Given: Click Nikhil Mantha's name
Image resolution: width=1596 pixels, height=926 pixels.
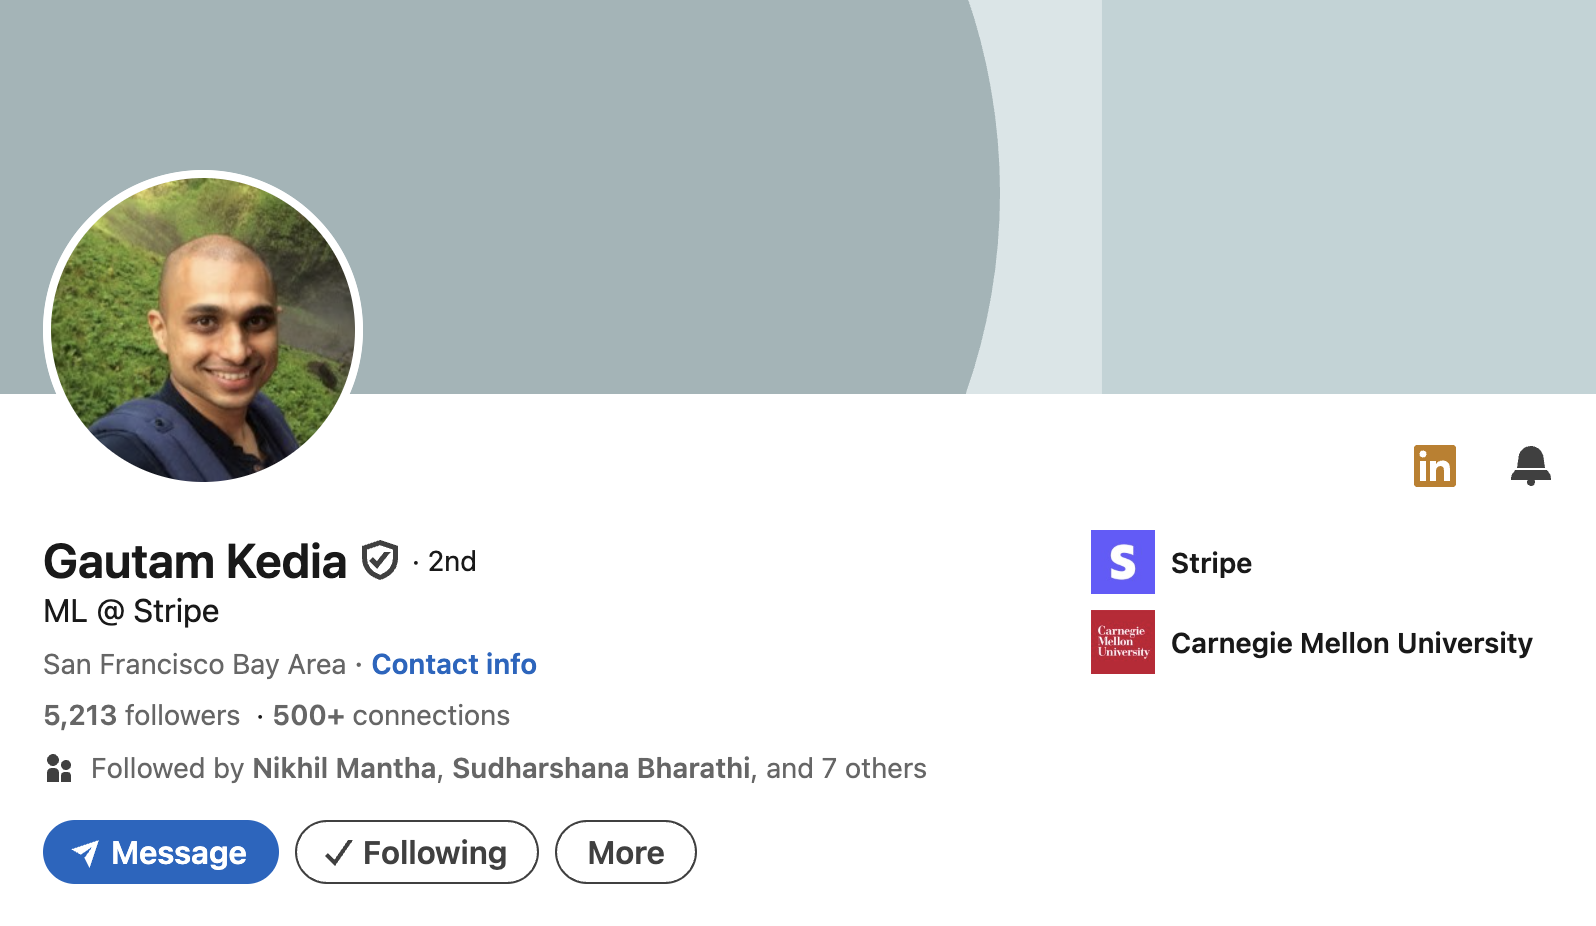Looking at the screenshot, I should (343, 768).
